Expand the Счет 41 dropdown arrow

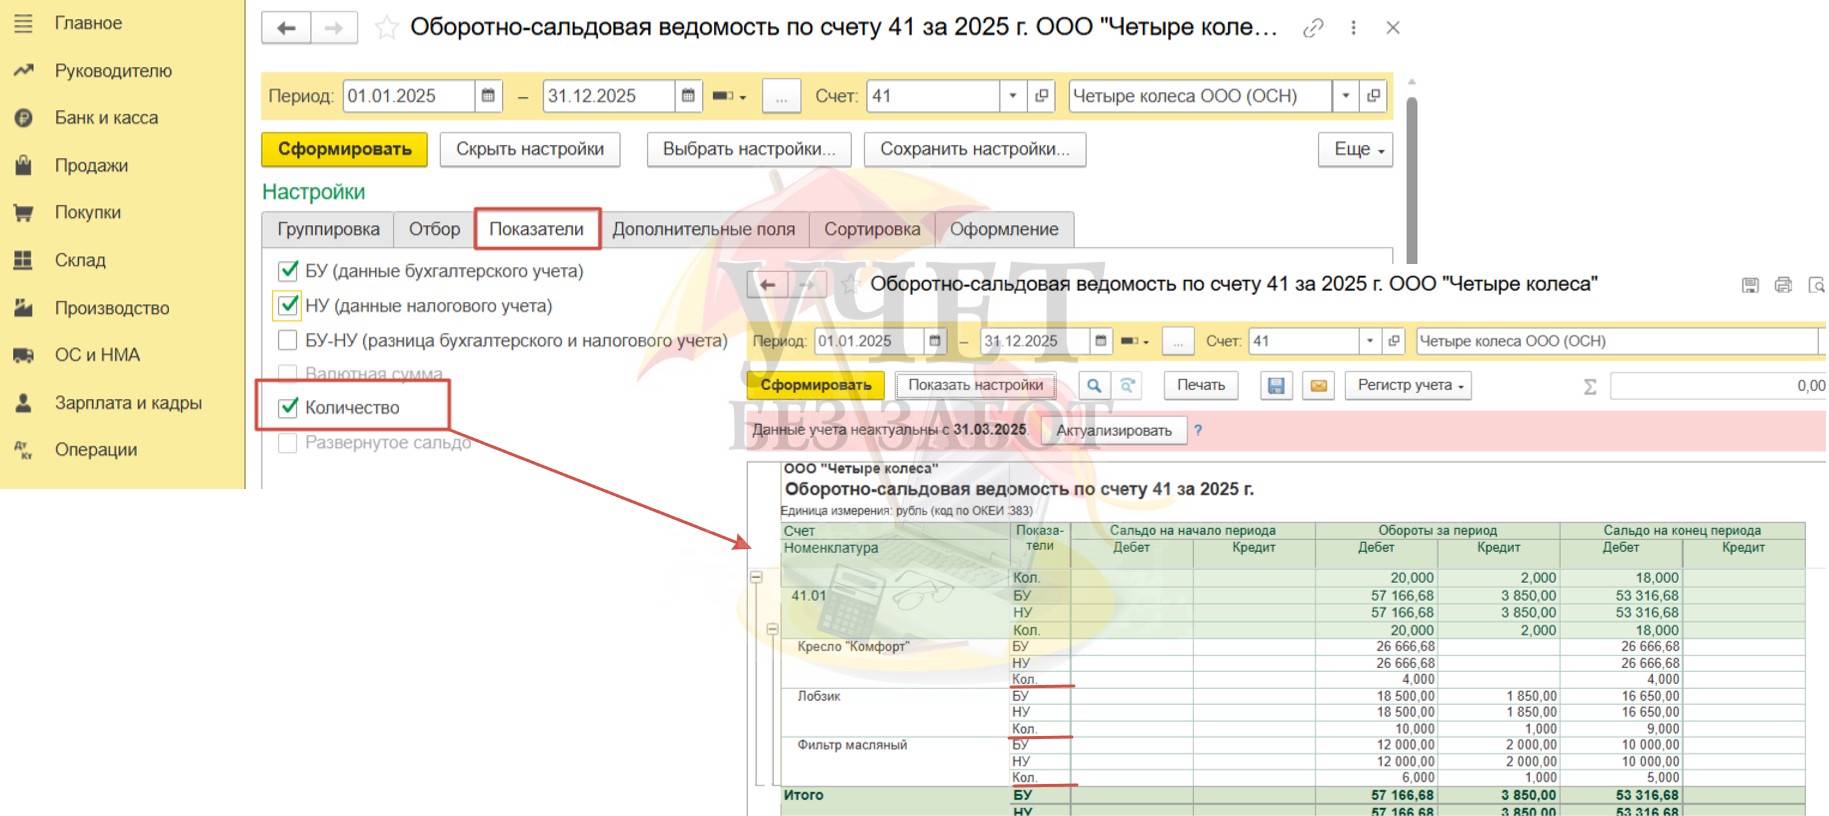coord(1012,96)
